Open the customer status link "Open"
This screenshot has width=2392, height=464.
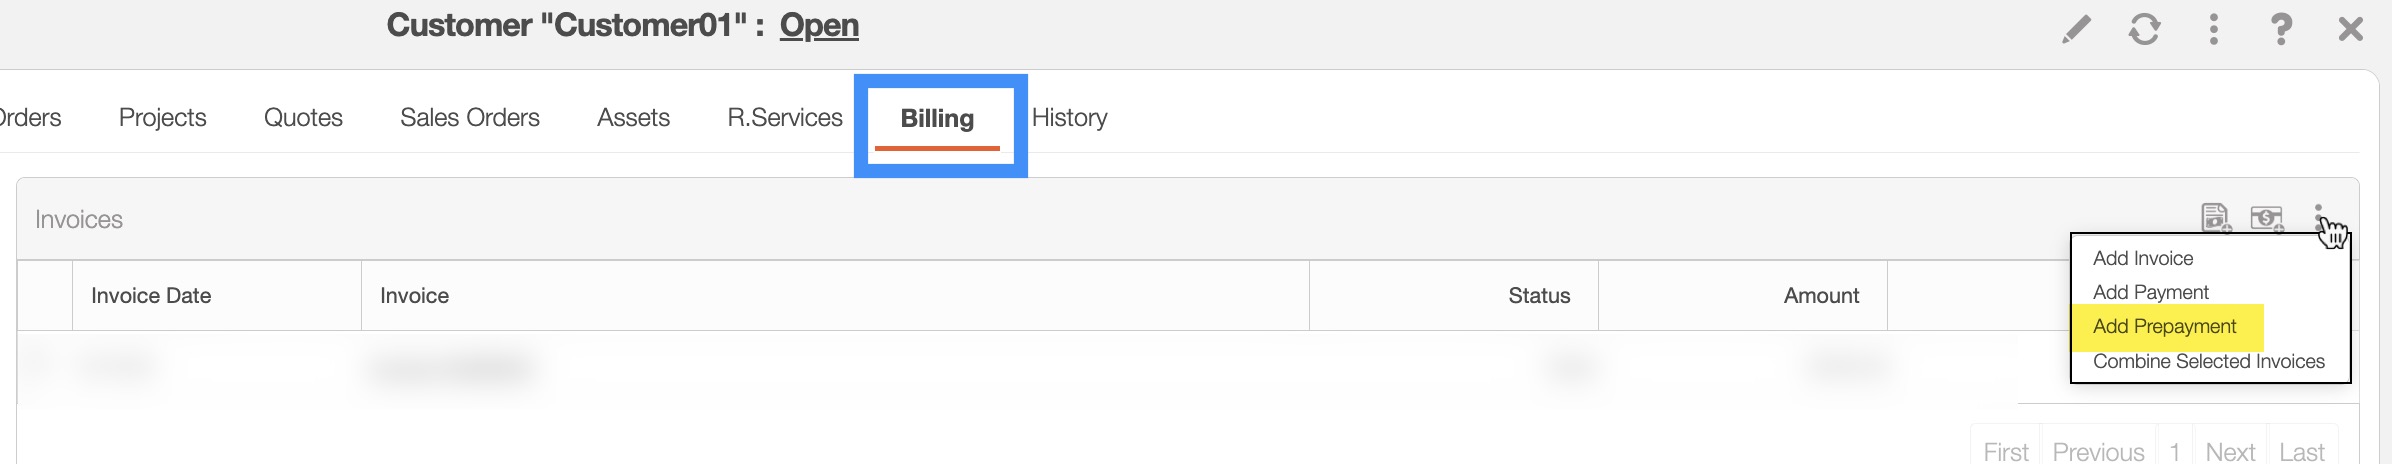point(819,25)
